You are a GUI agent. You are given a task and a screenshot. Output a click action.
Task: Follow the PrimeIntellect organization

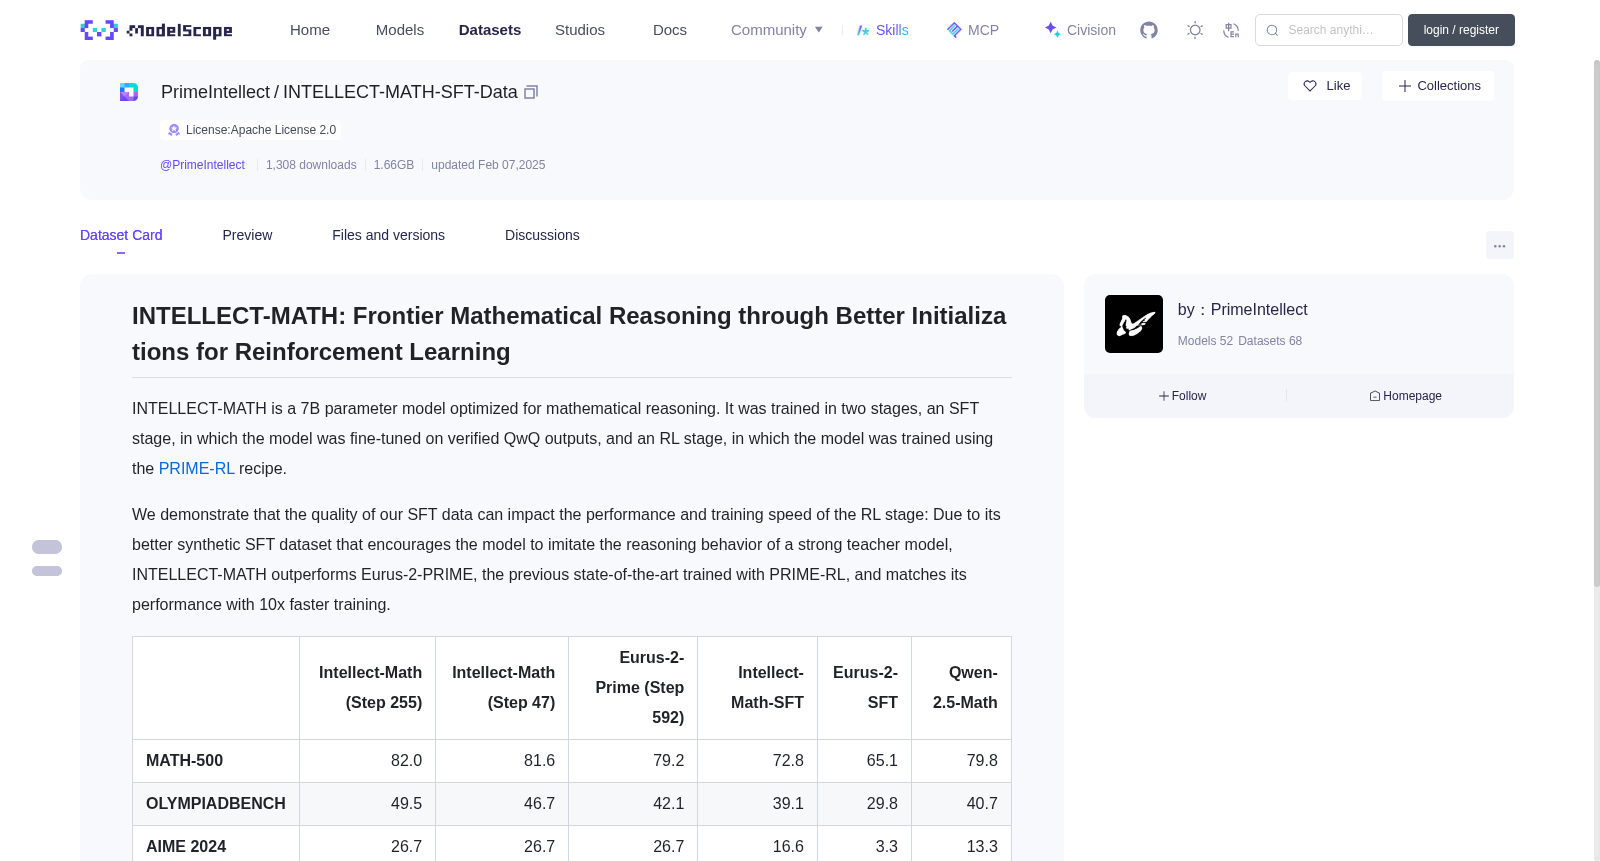click(1183, 396)
